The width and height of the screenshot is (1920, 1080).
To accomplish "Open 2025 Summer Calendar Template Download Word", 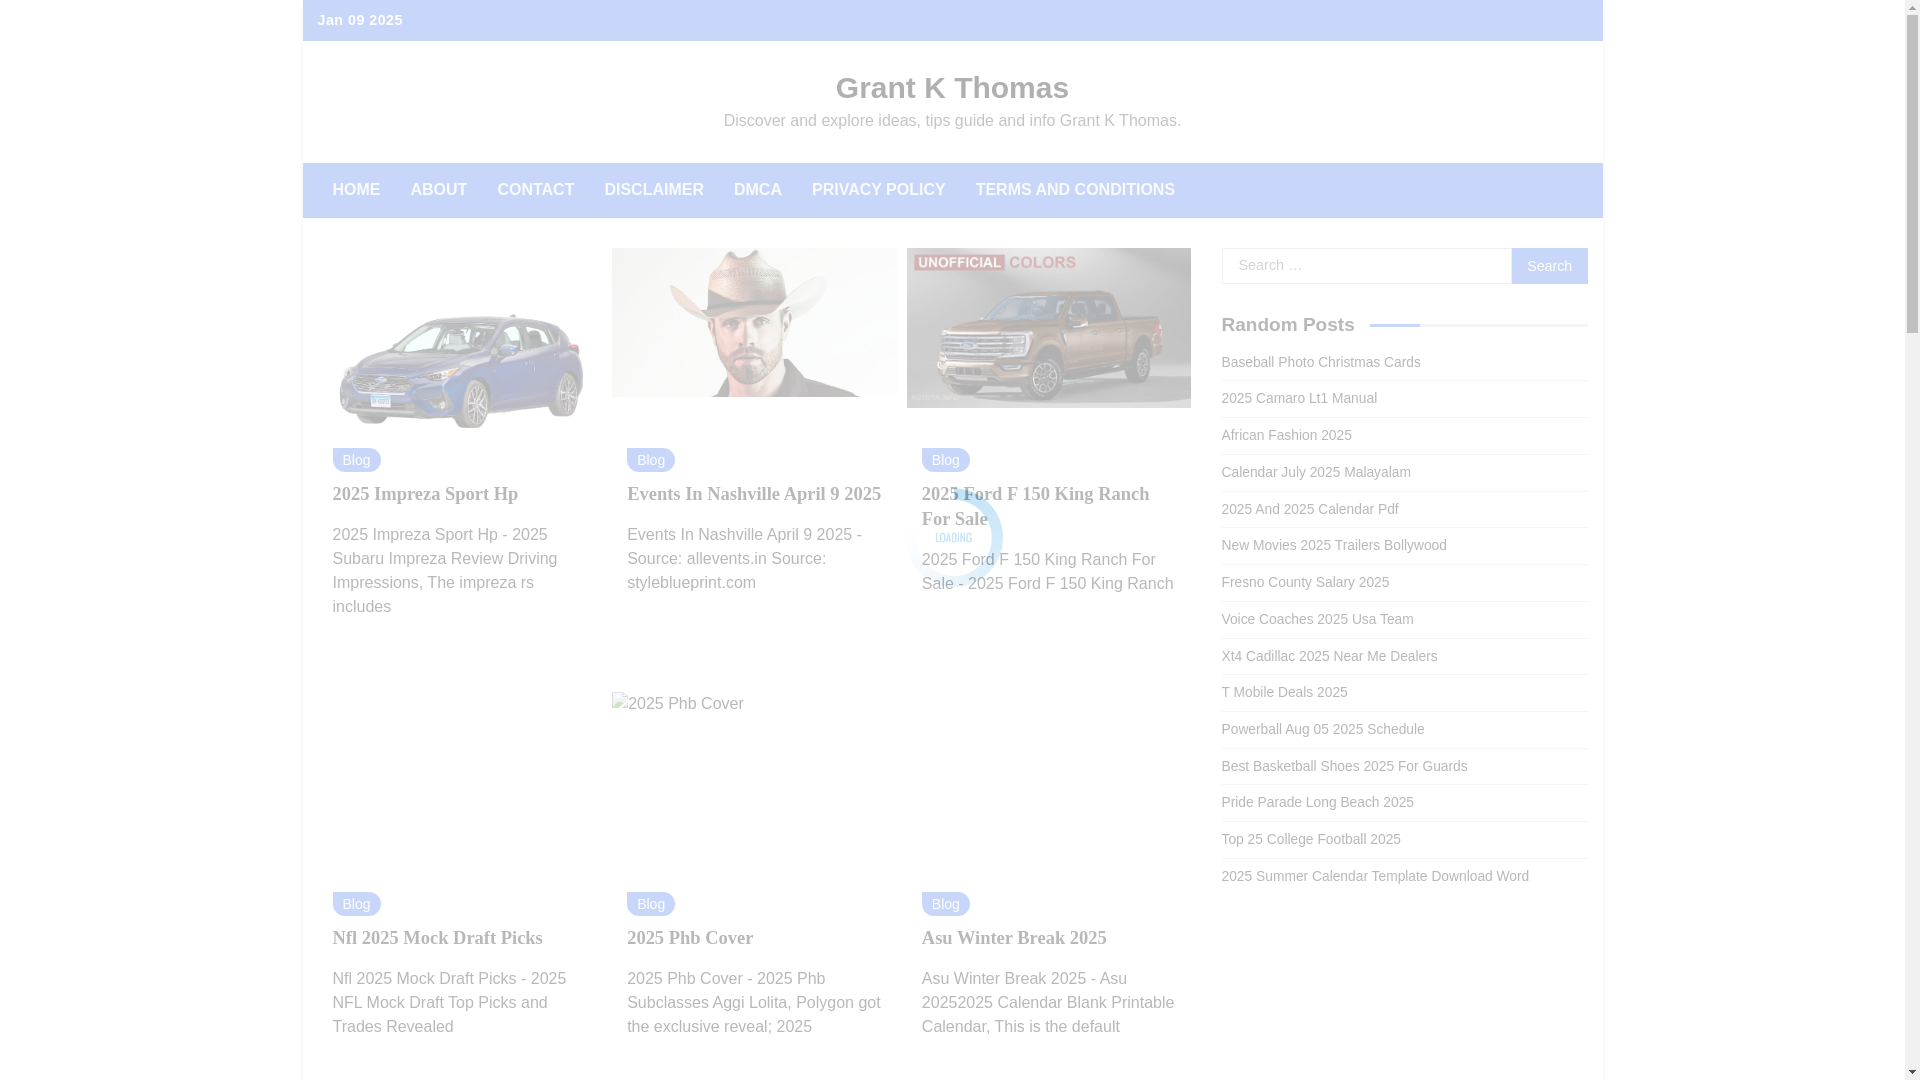I will coord(1375,876).
